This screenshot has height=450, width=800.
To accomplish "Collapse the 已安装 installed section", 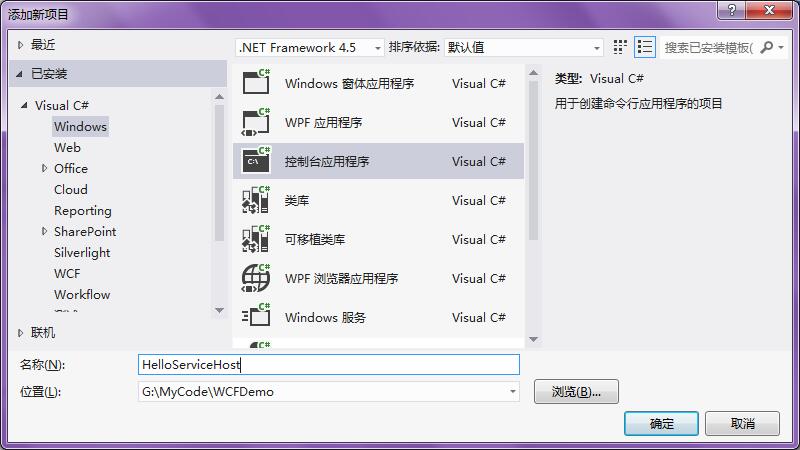I will [19, 74].
